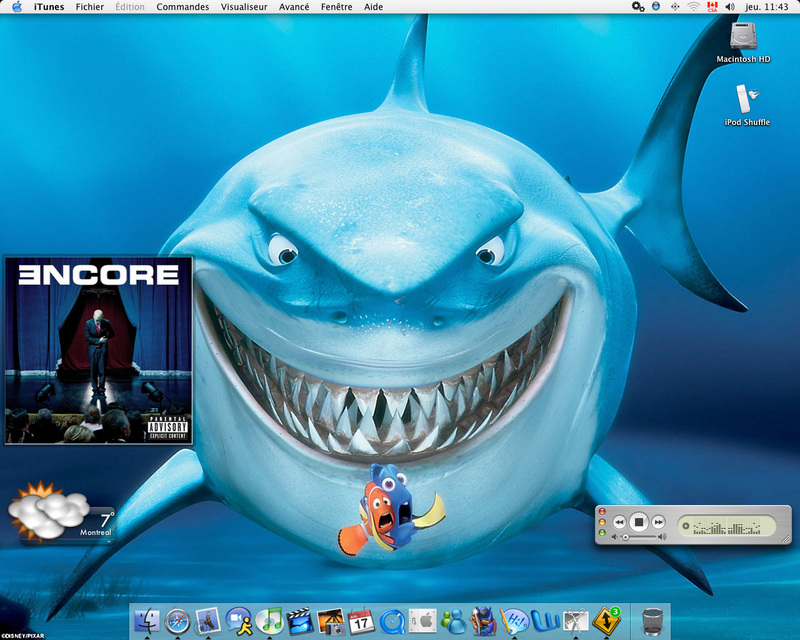Image resolution: width=800 pixels, height=640 pixels.
Task: Launch the armored character game in the Dock
Action: coord(483,621)
